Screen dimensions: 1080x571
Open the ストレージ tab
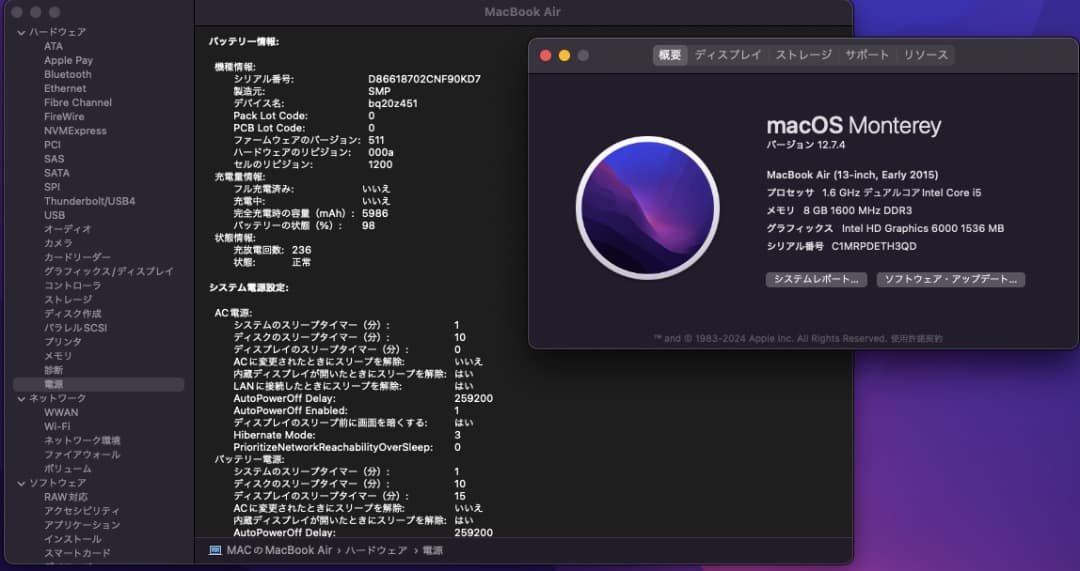tap(804, 55)
